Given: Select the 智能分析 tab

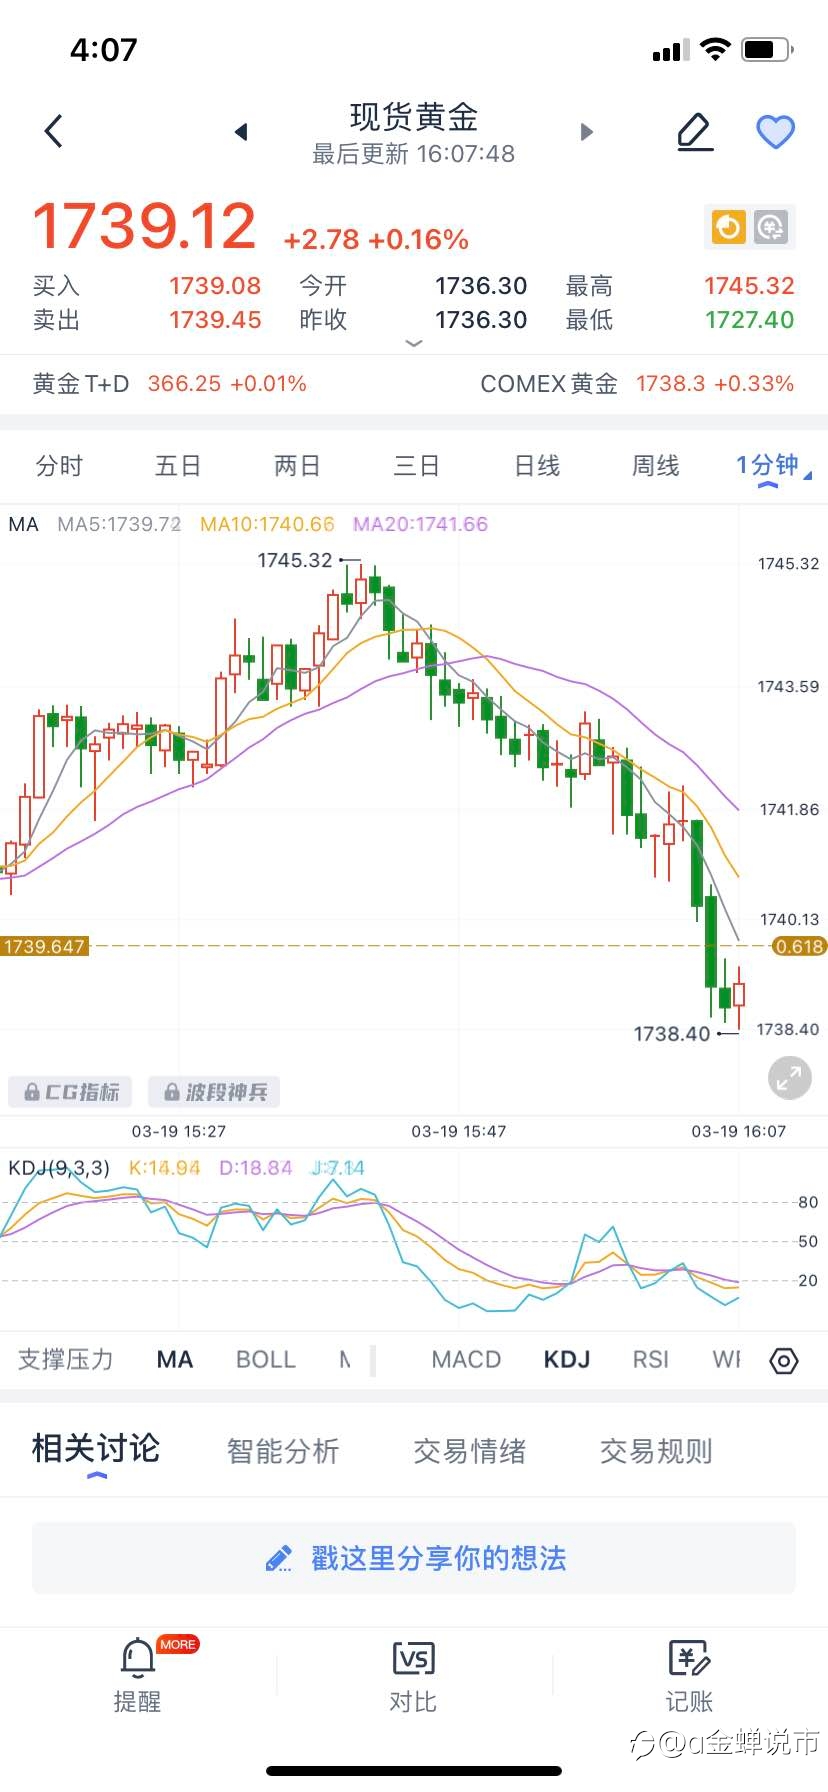Looking at the screenshot, I should [283, 1451].
